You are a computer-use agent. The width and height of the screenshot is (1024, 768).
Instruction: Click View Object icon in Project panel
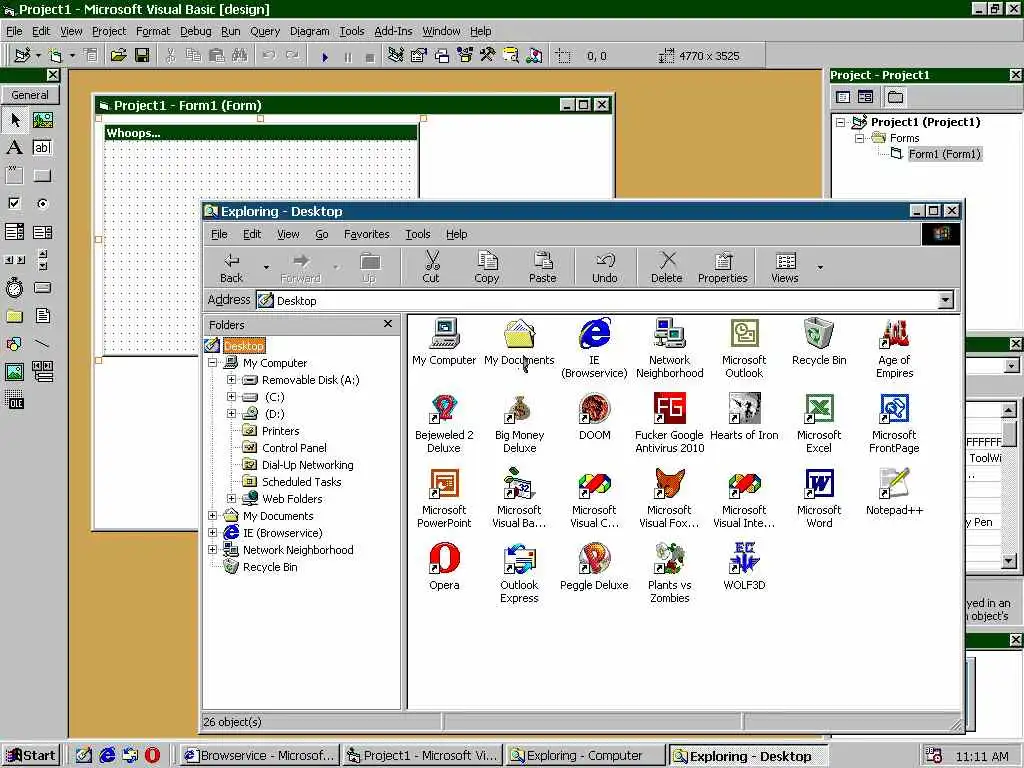point(865,97)
